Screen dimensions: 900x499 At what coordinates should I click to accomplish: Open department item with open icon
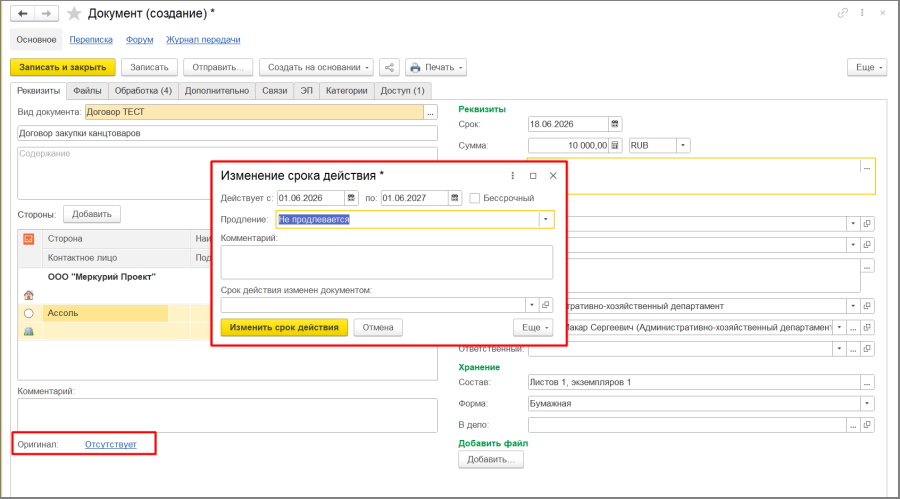point(867,306)
